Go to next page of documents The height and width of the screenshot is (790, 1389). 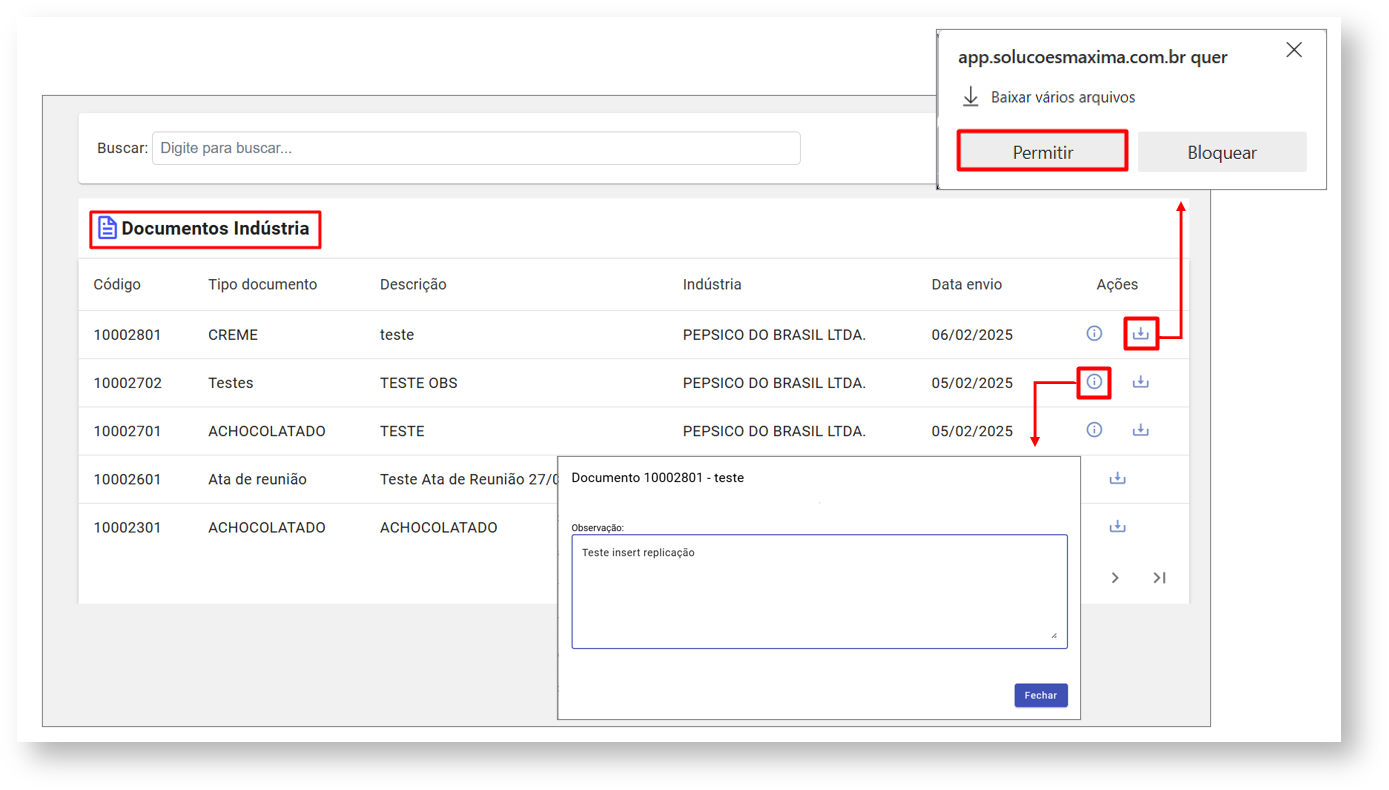1115,578
